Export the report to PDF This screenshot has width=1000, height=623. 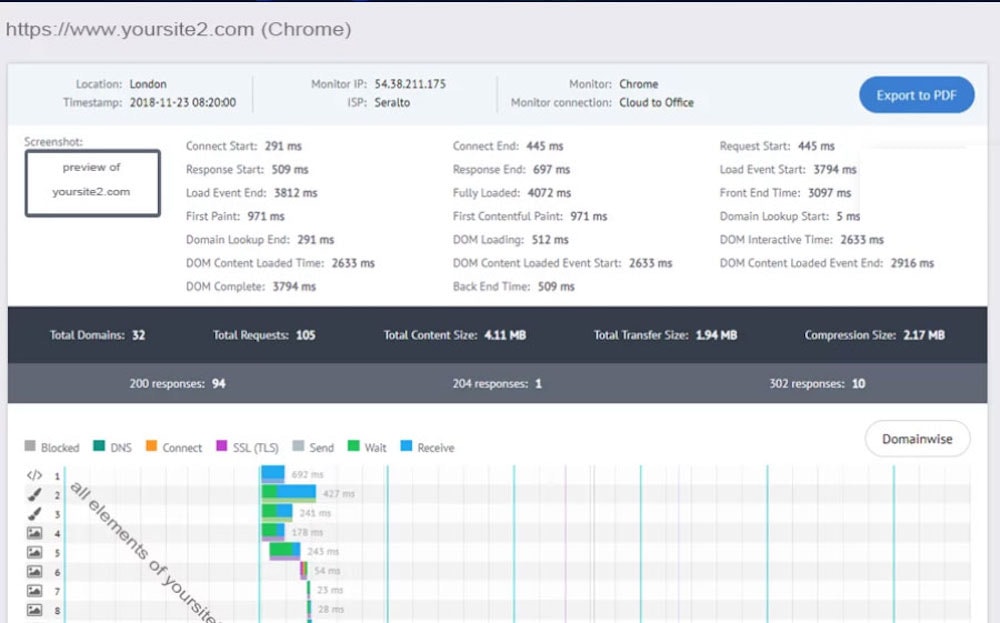coord(916,95)
